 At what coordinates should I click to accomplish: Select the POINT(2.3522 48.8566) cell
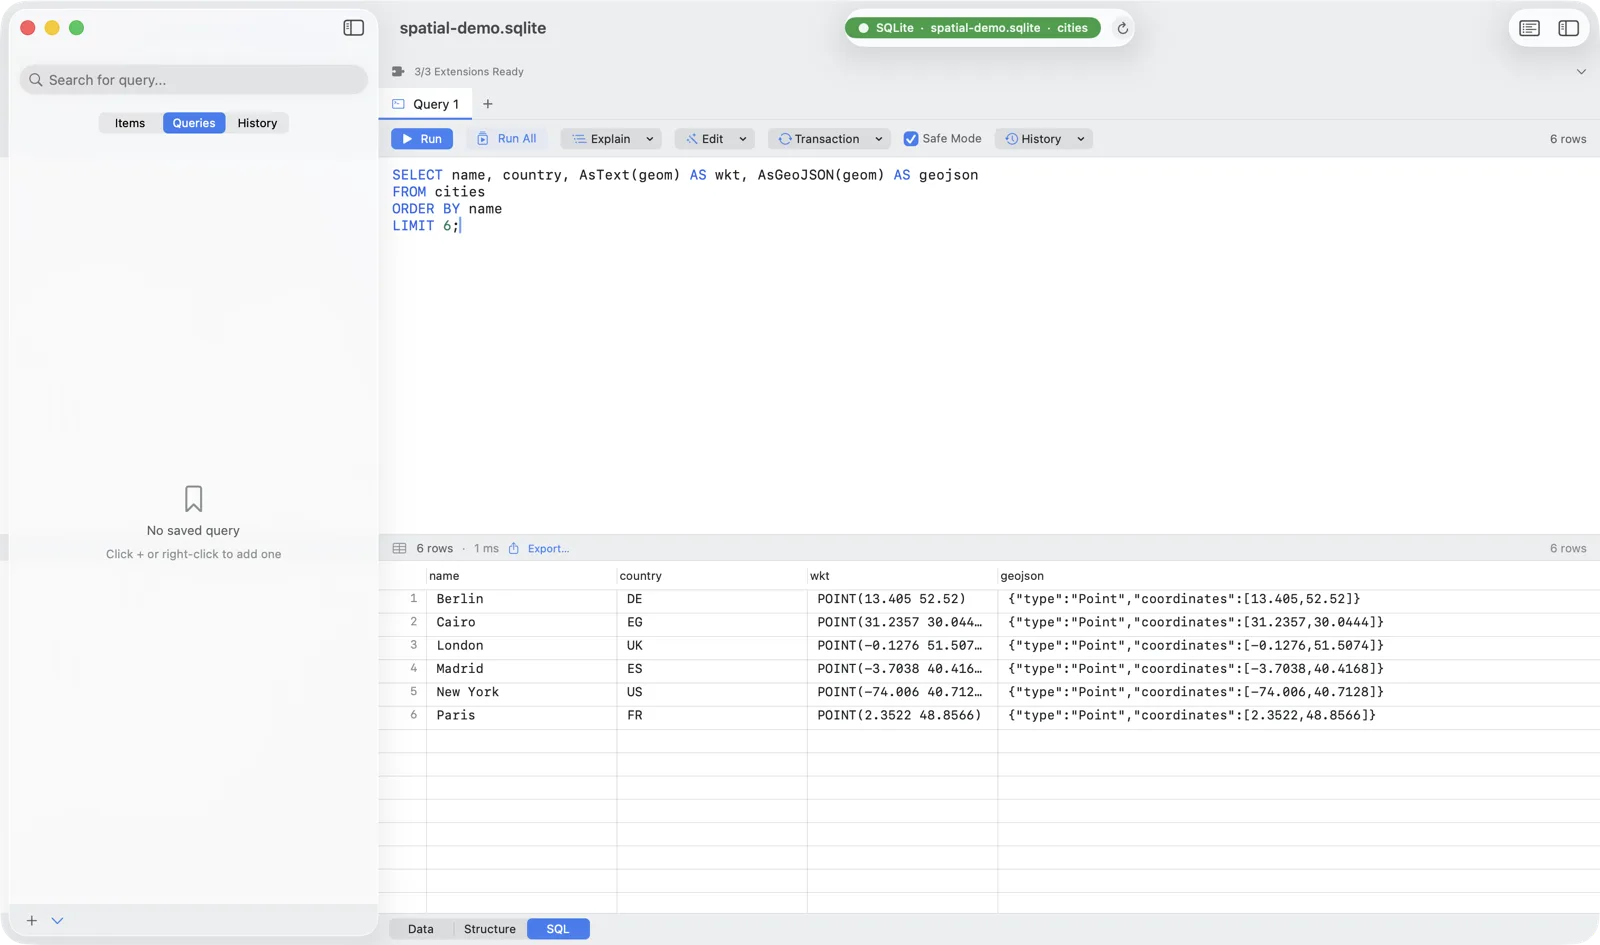point(902,715)
